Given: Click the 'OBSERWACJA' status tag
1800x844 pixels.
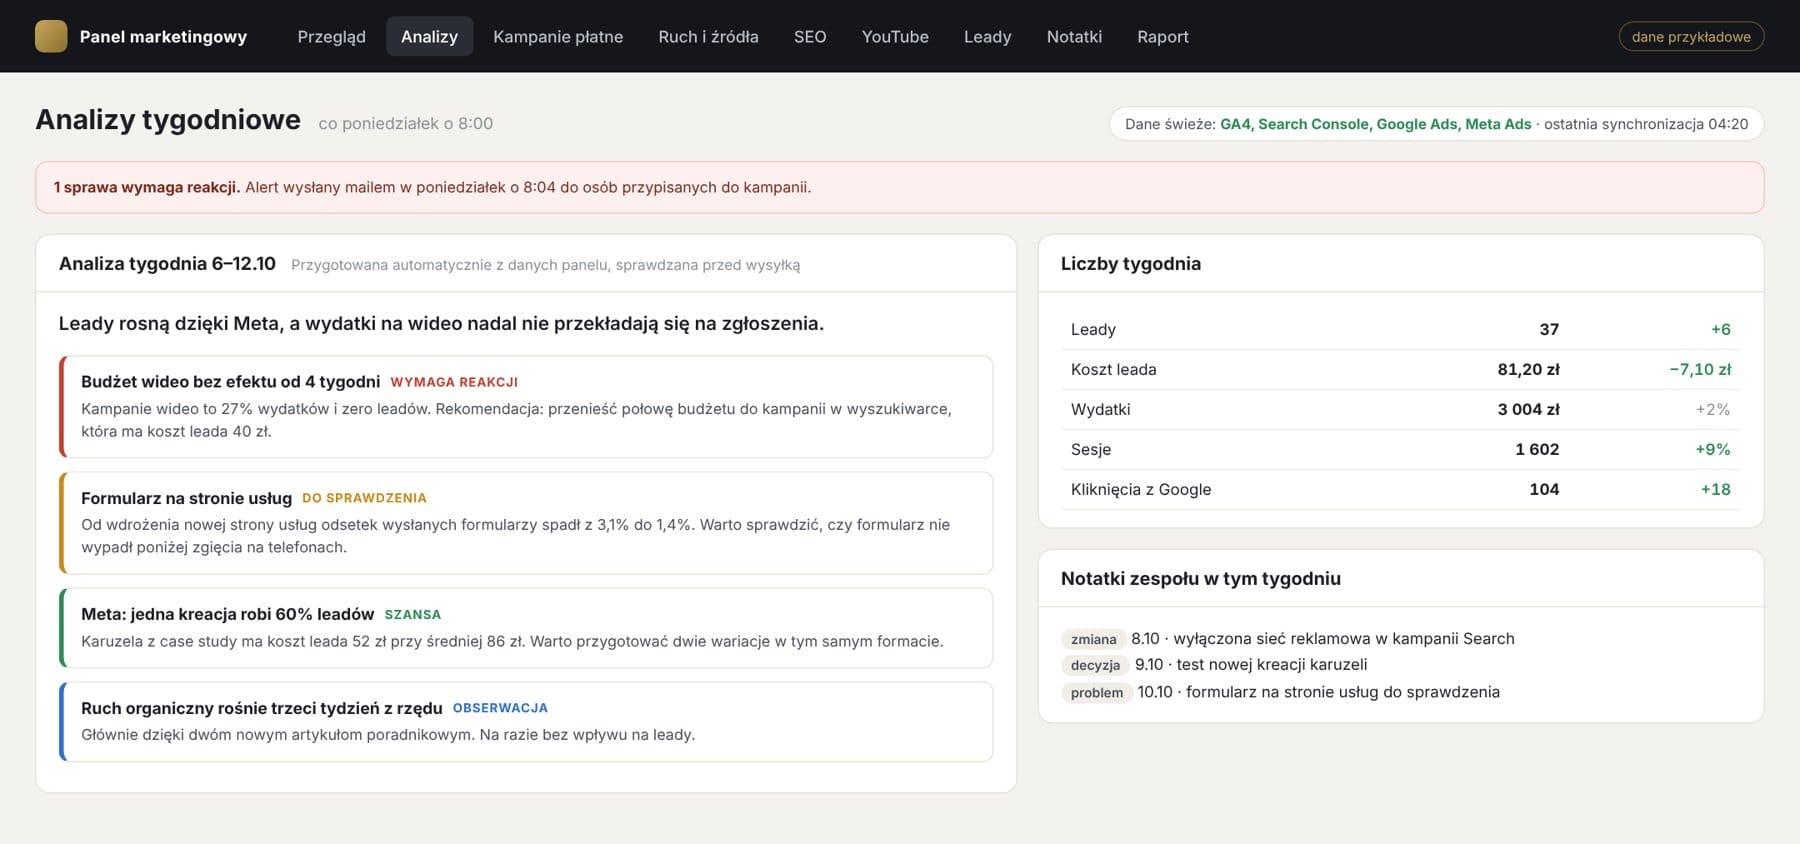Looking at the screenshot, I should coord(500,708).
